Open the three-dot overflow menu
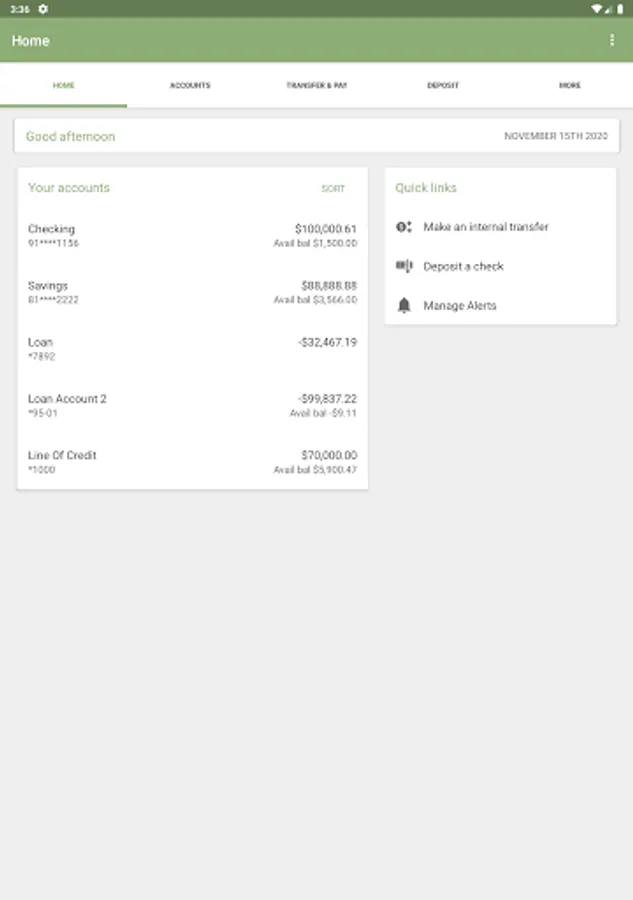The height and width of the screenshot is (900, 633). click(612, 41)
